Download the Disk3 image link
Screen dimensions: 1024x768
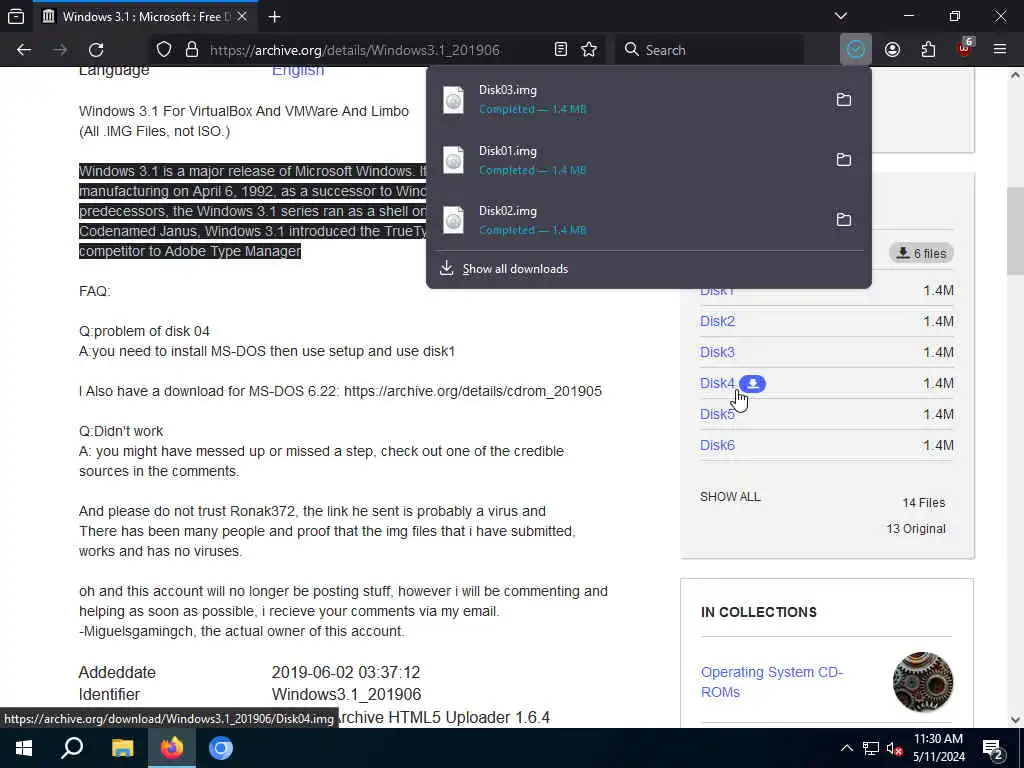point(717,352)
